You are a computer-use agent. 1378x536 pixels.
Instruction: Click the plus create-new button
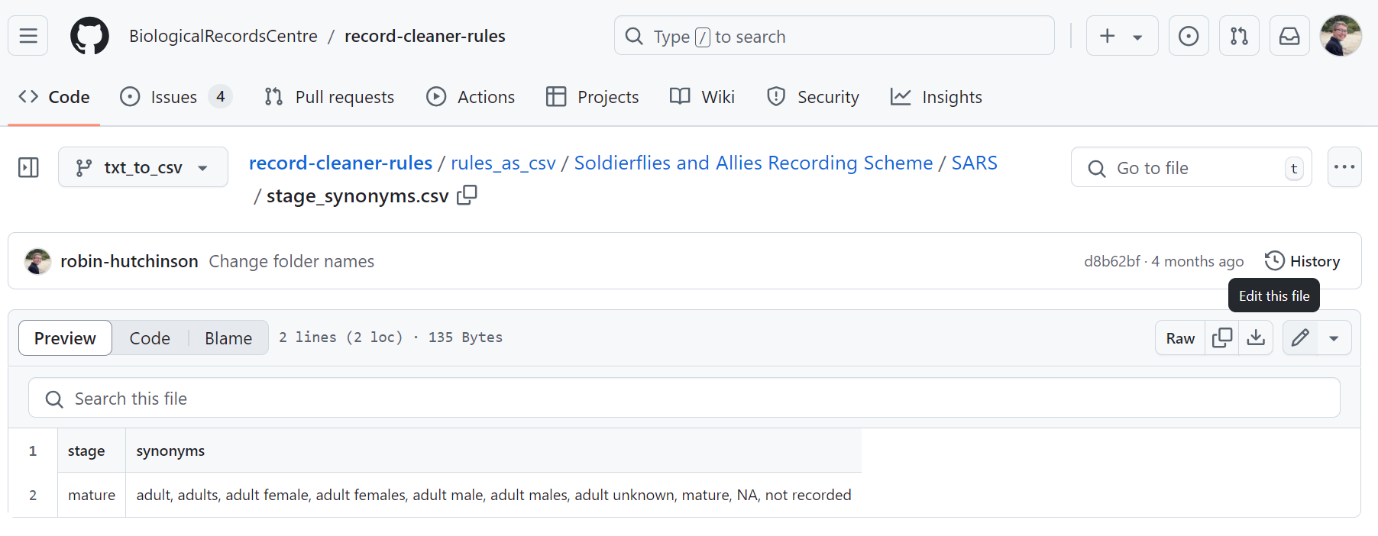[1107, 36]
